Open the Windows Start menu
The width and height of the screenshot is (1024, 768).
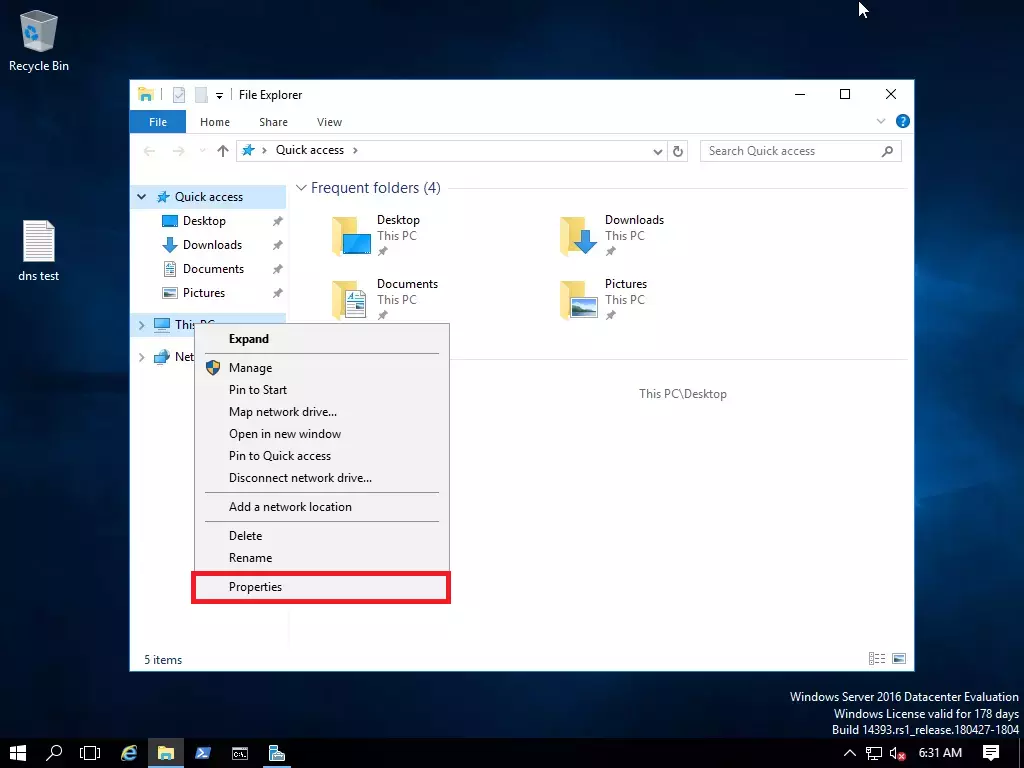click(18, 753)
